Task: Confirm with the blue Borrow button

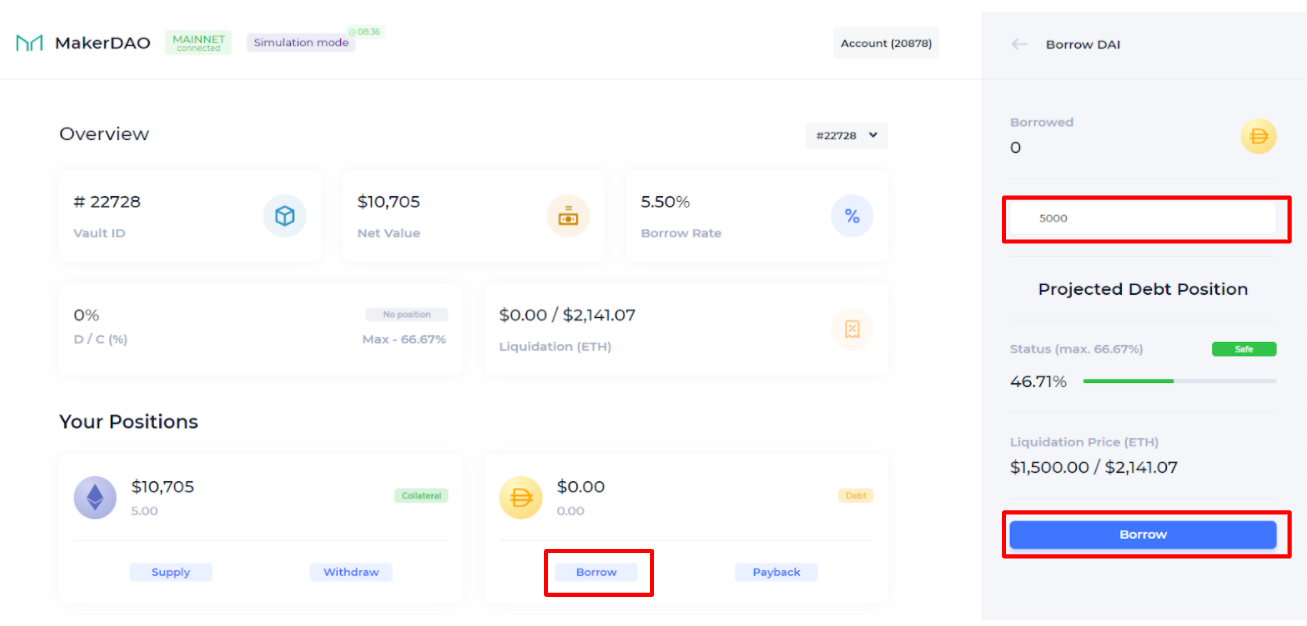Action: pyautogui.click(x=1143, y=535)
